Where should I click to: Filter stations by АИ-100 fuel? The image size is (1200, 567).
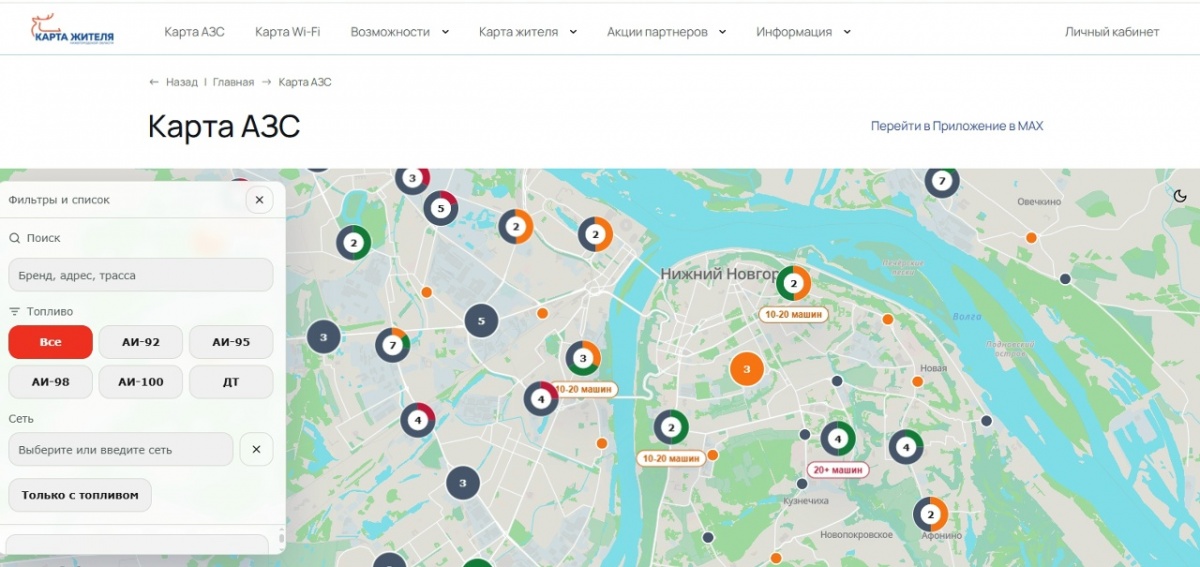tap(140, 382)
